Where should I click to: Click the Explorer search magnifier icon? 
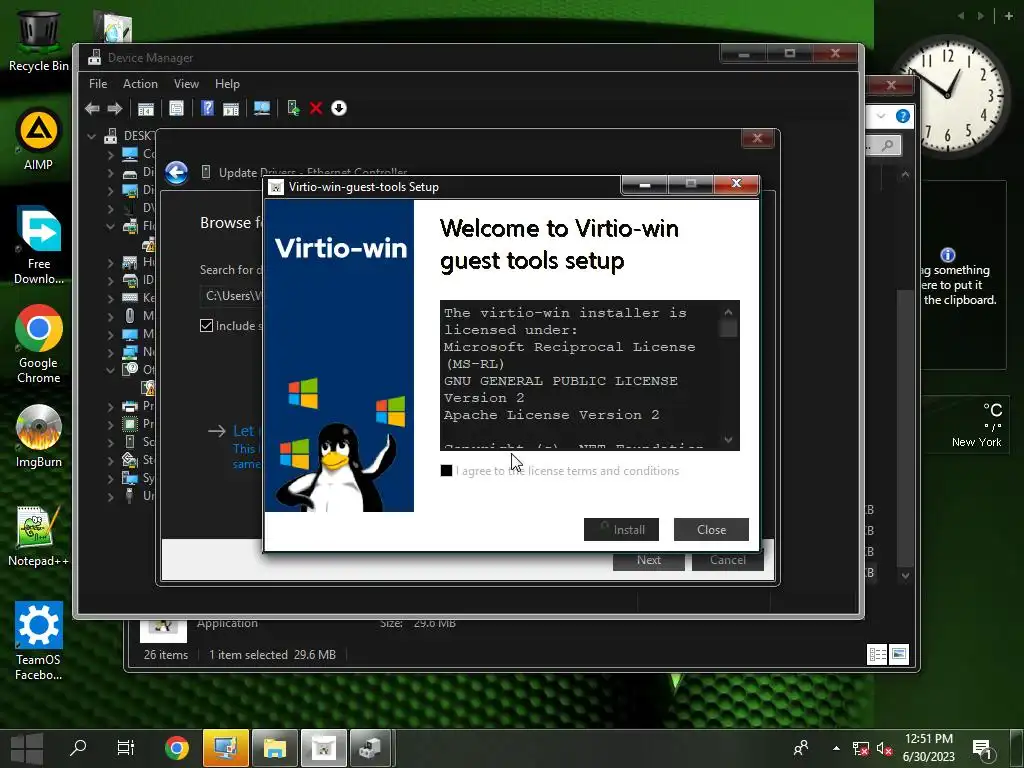[x=887, y=146]
